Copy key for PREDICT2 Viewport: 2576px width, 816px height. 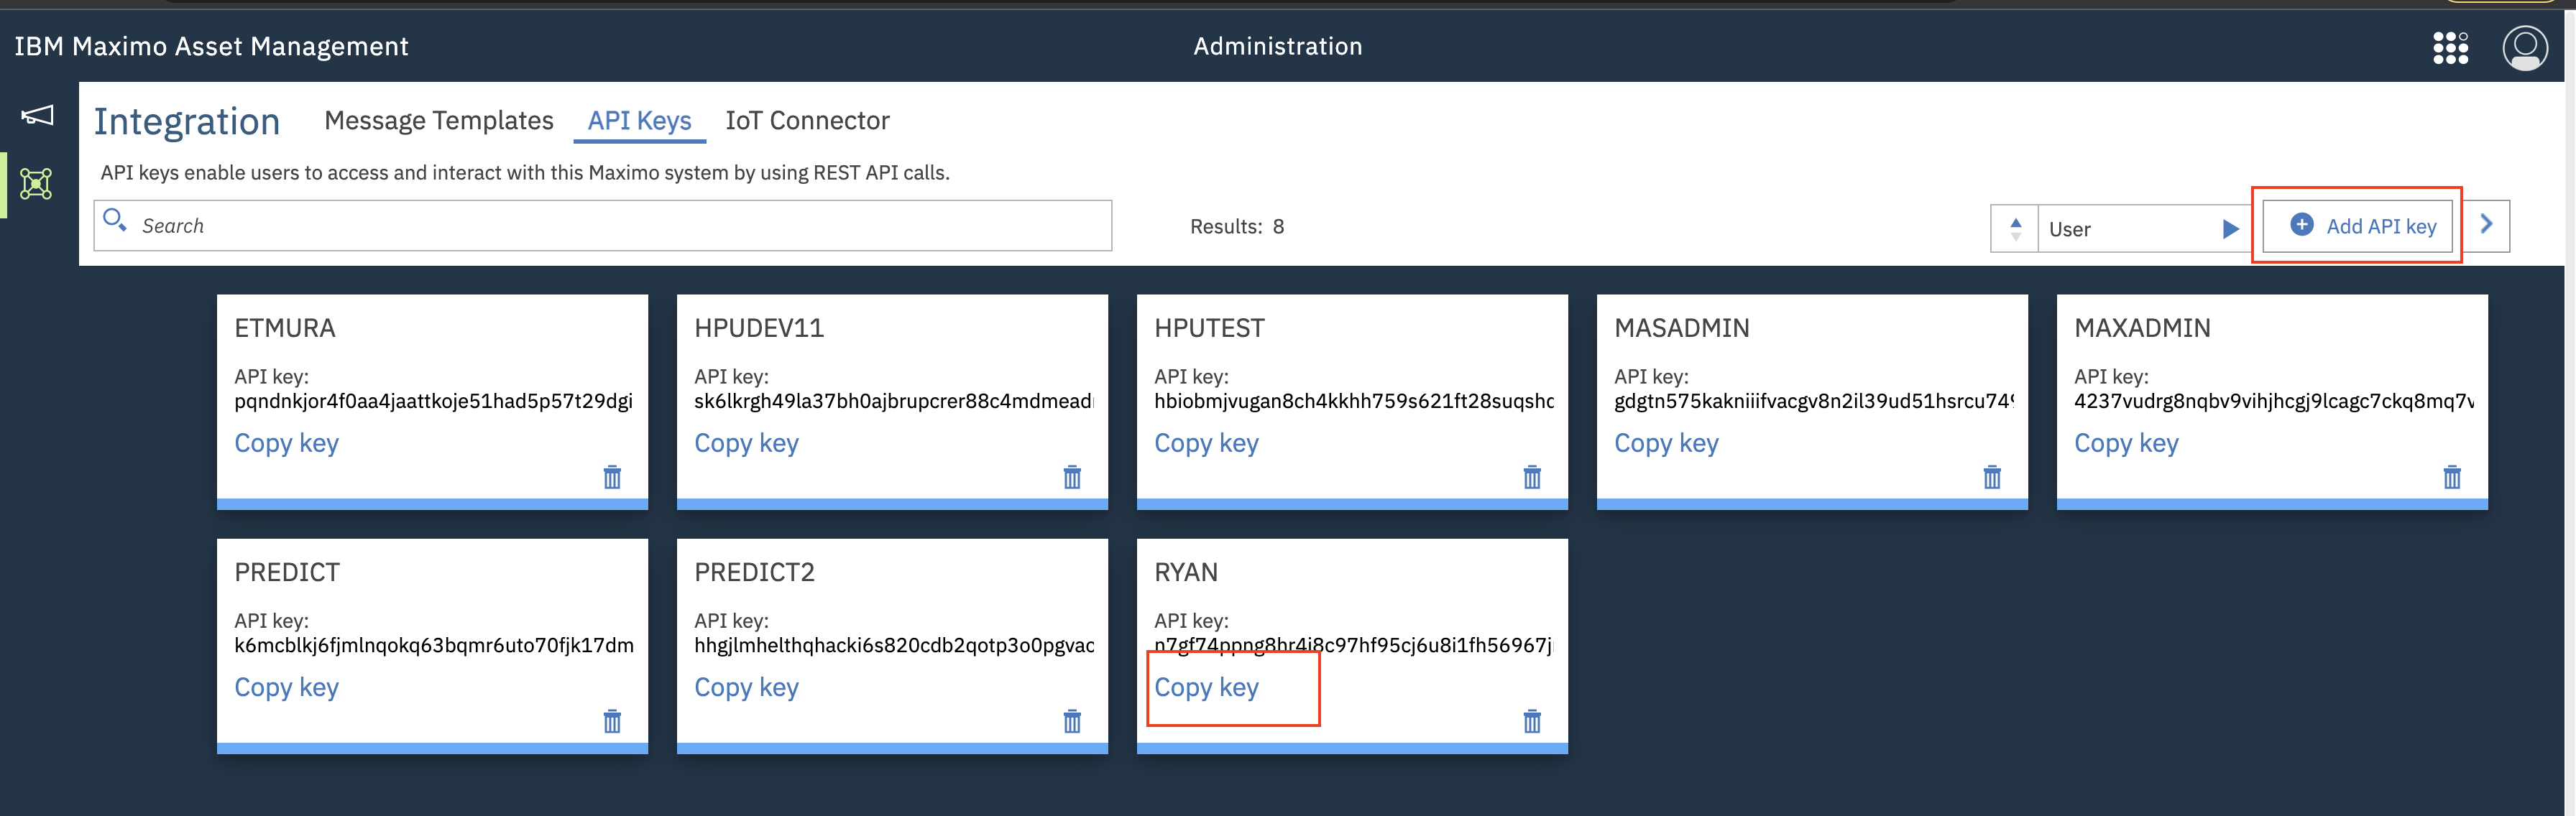click(746, 687)
